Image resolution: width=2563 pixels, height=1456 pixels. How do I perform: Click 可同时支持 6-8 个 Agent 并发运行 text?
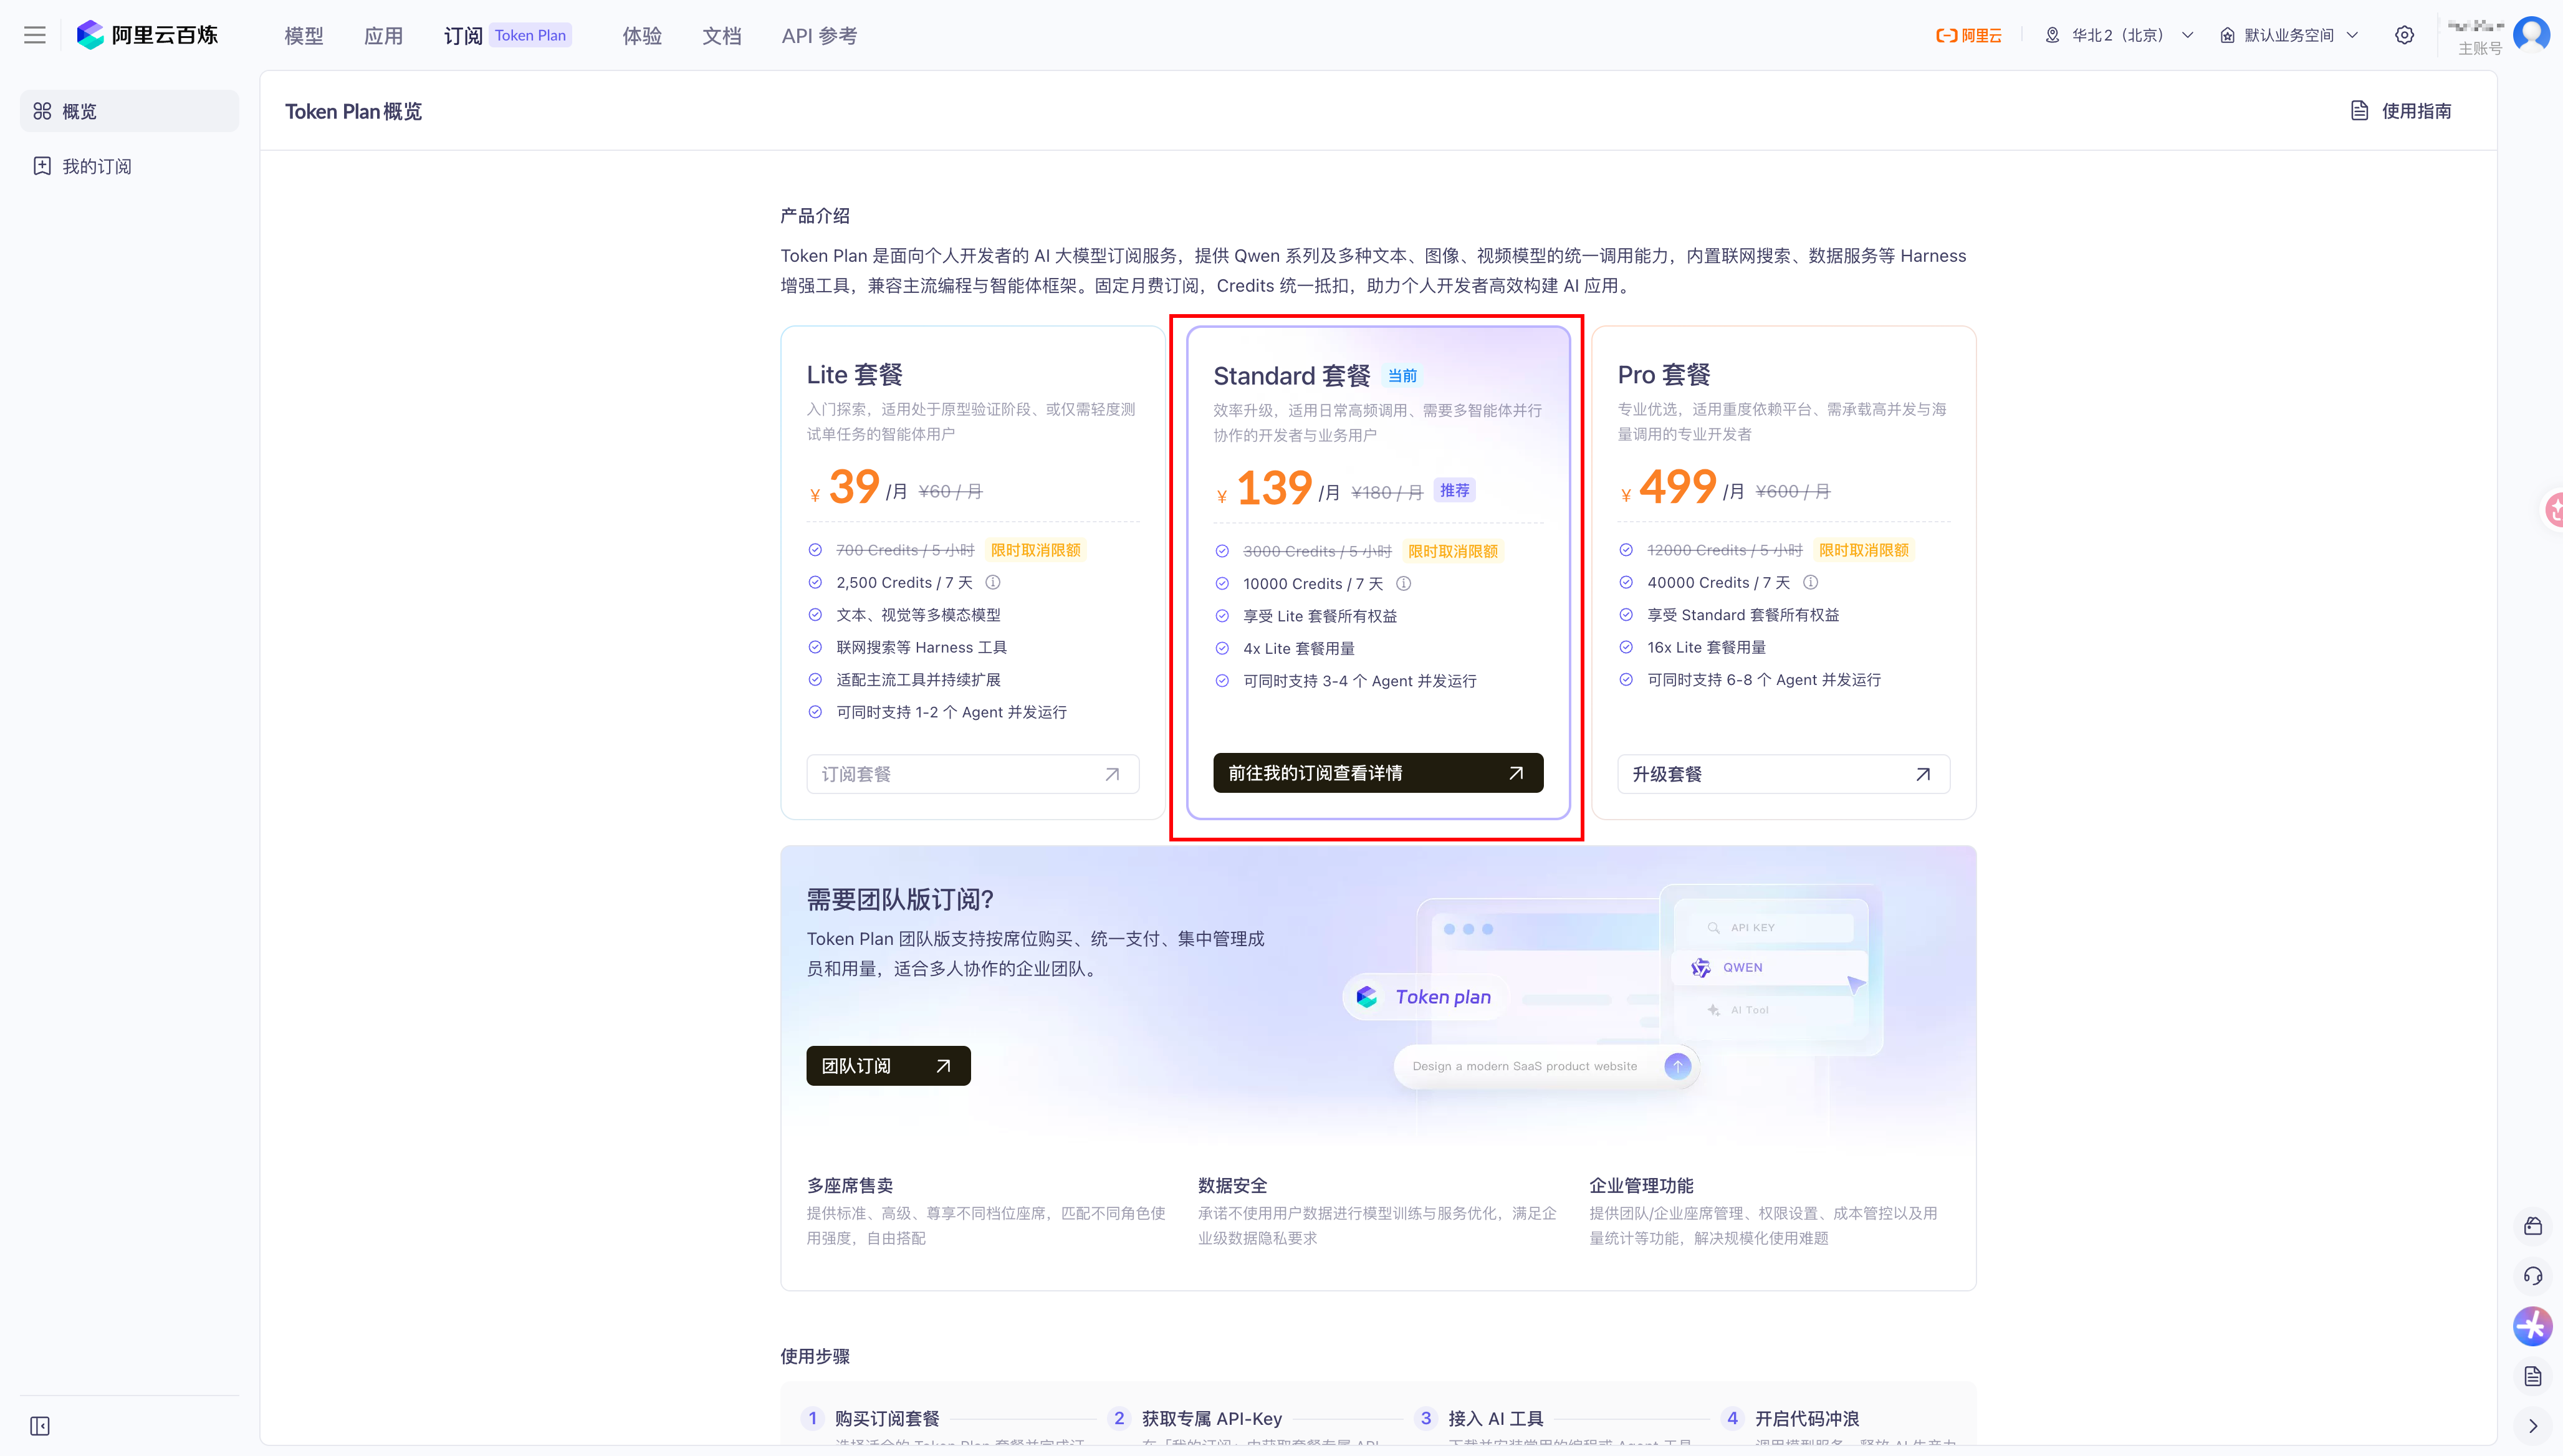click(1764, 680)
